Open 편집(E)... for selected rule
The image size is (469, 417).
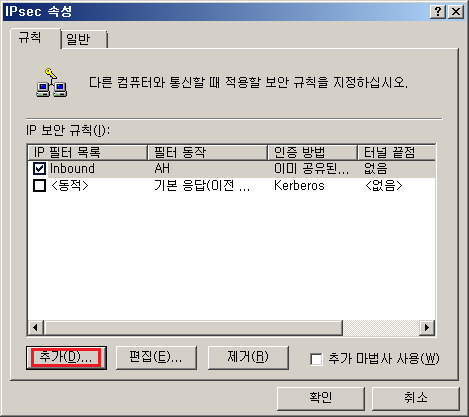(x=156, y=357)
